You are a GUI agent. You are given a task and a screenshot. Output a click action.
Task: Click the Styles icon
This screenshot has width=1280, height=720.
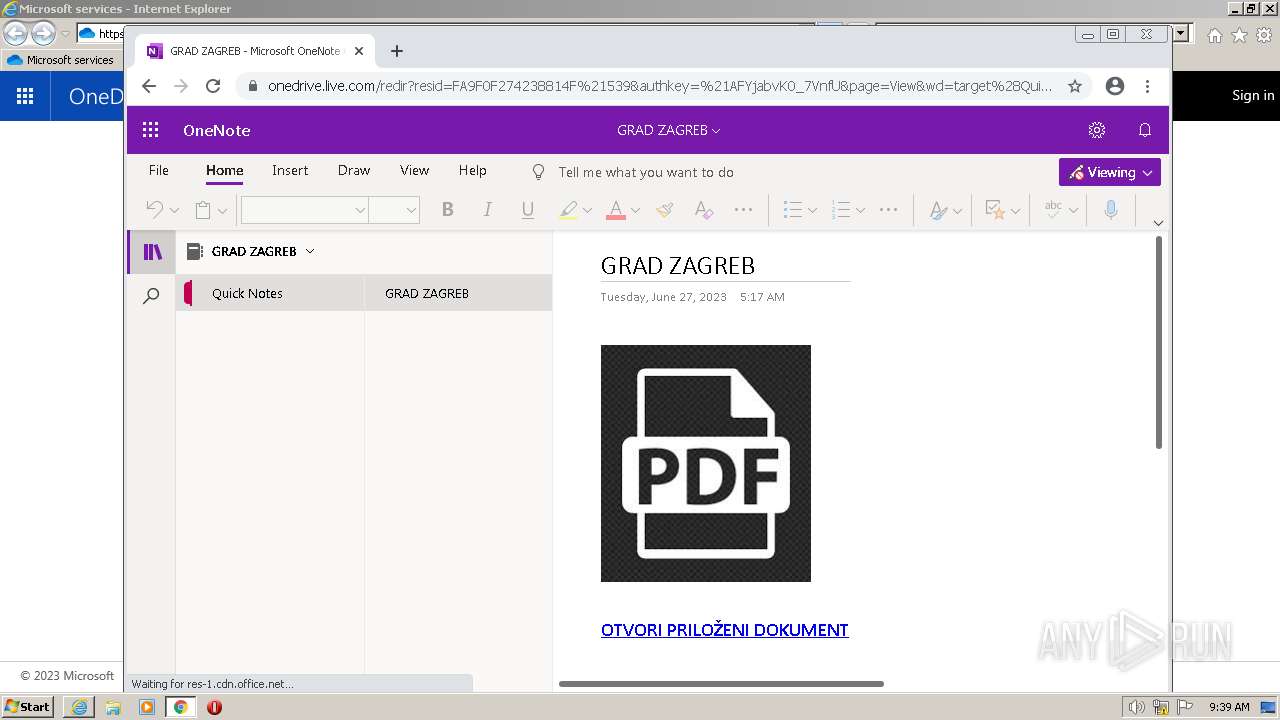[x=937, y=210]
